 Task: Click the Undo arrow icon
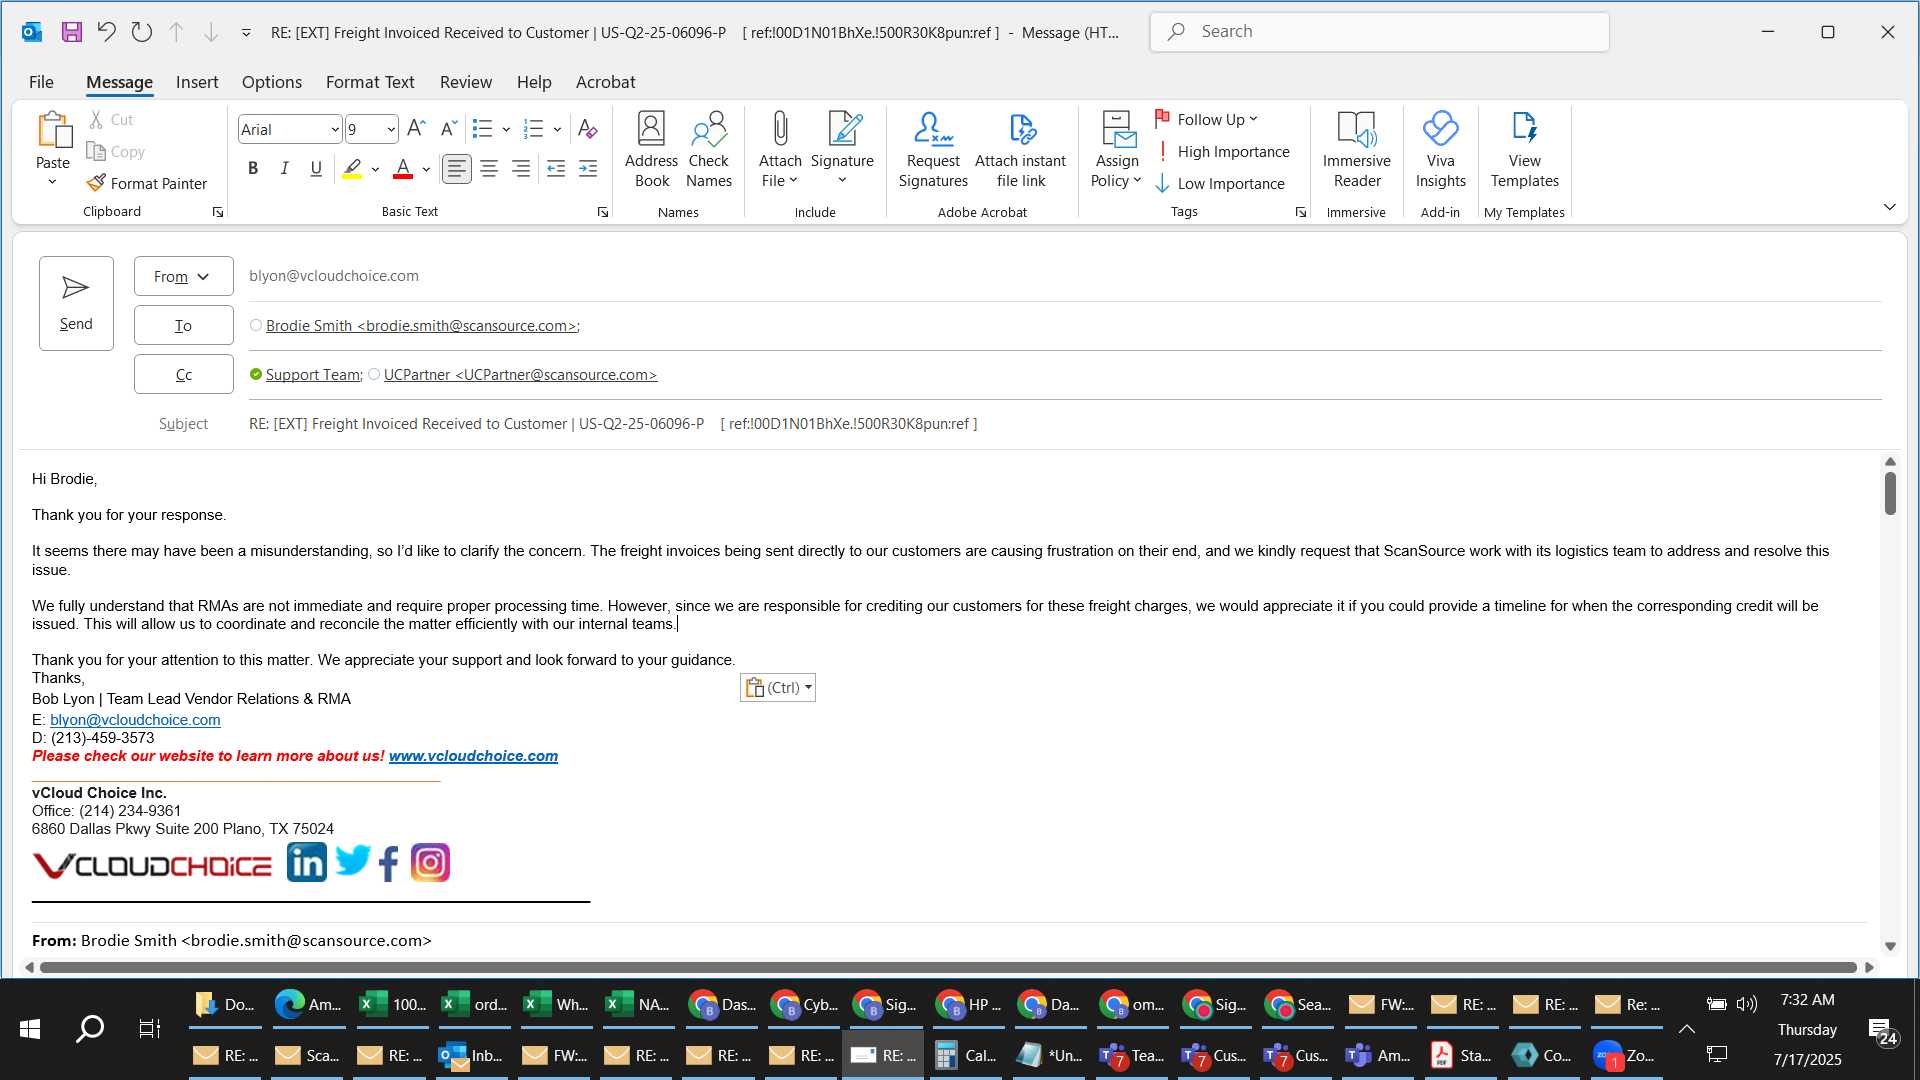pyautogui.click(x=106, y=32)
